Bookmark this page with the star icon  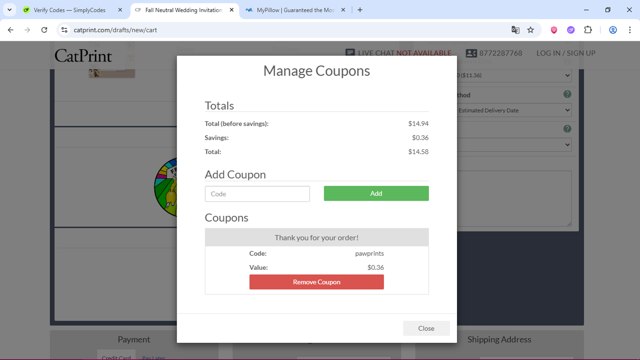(530, 30)
